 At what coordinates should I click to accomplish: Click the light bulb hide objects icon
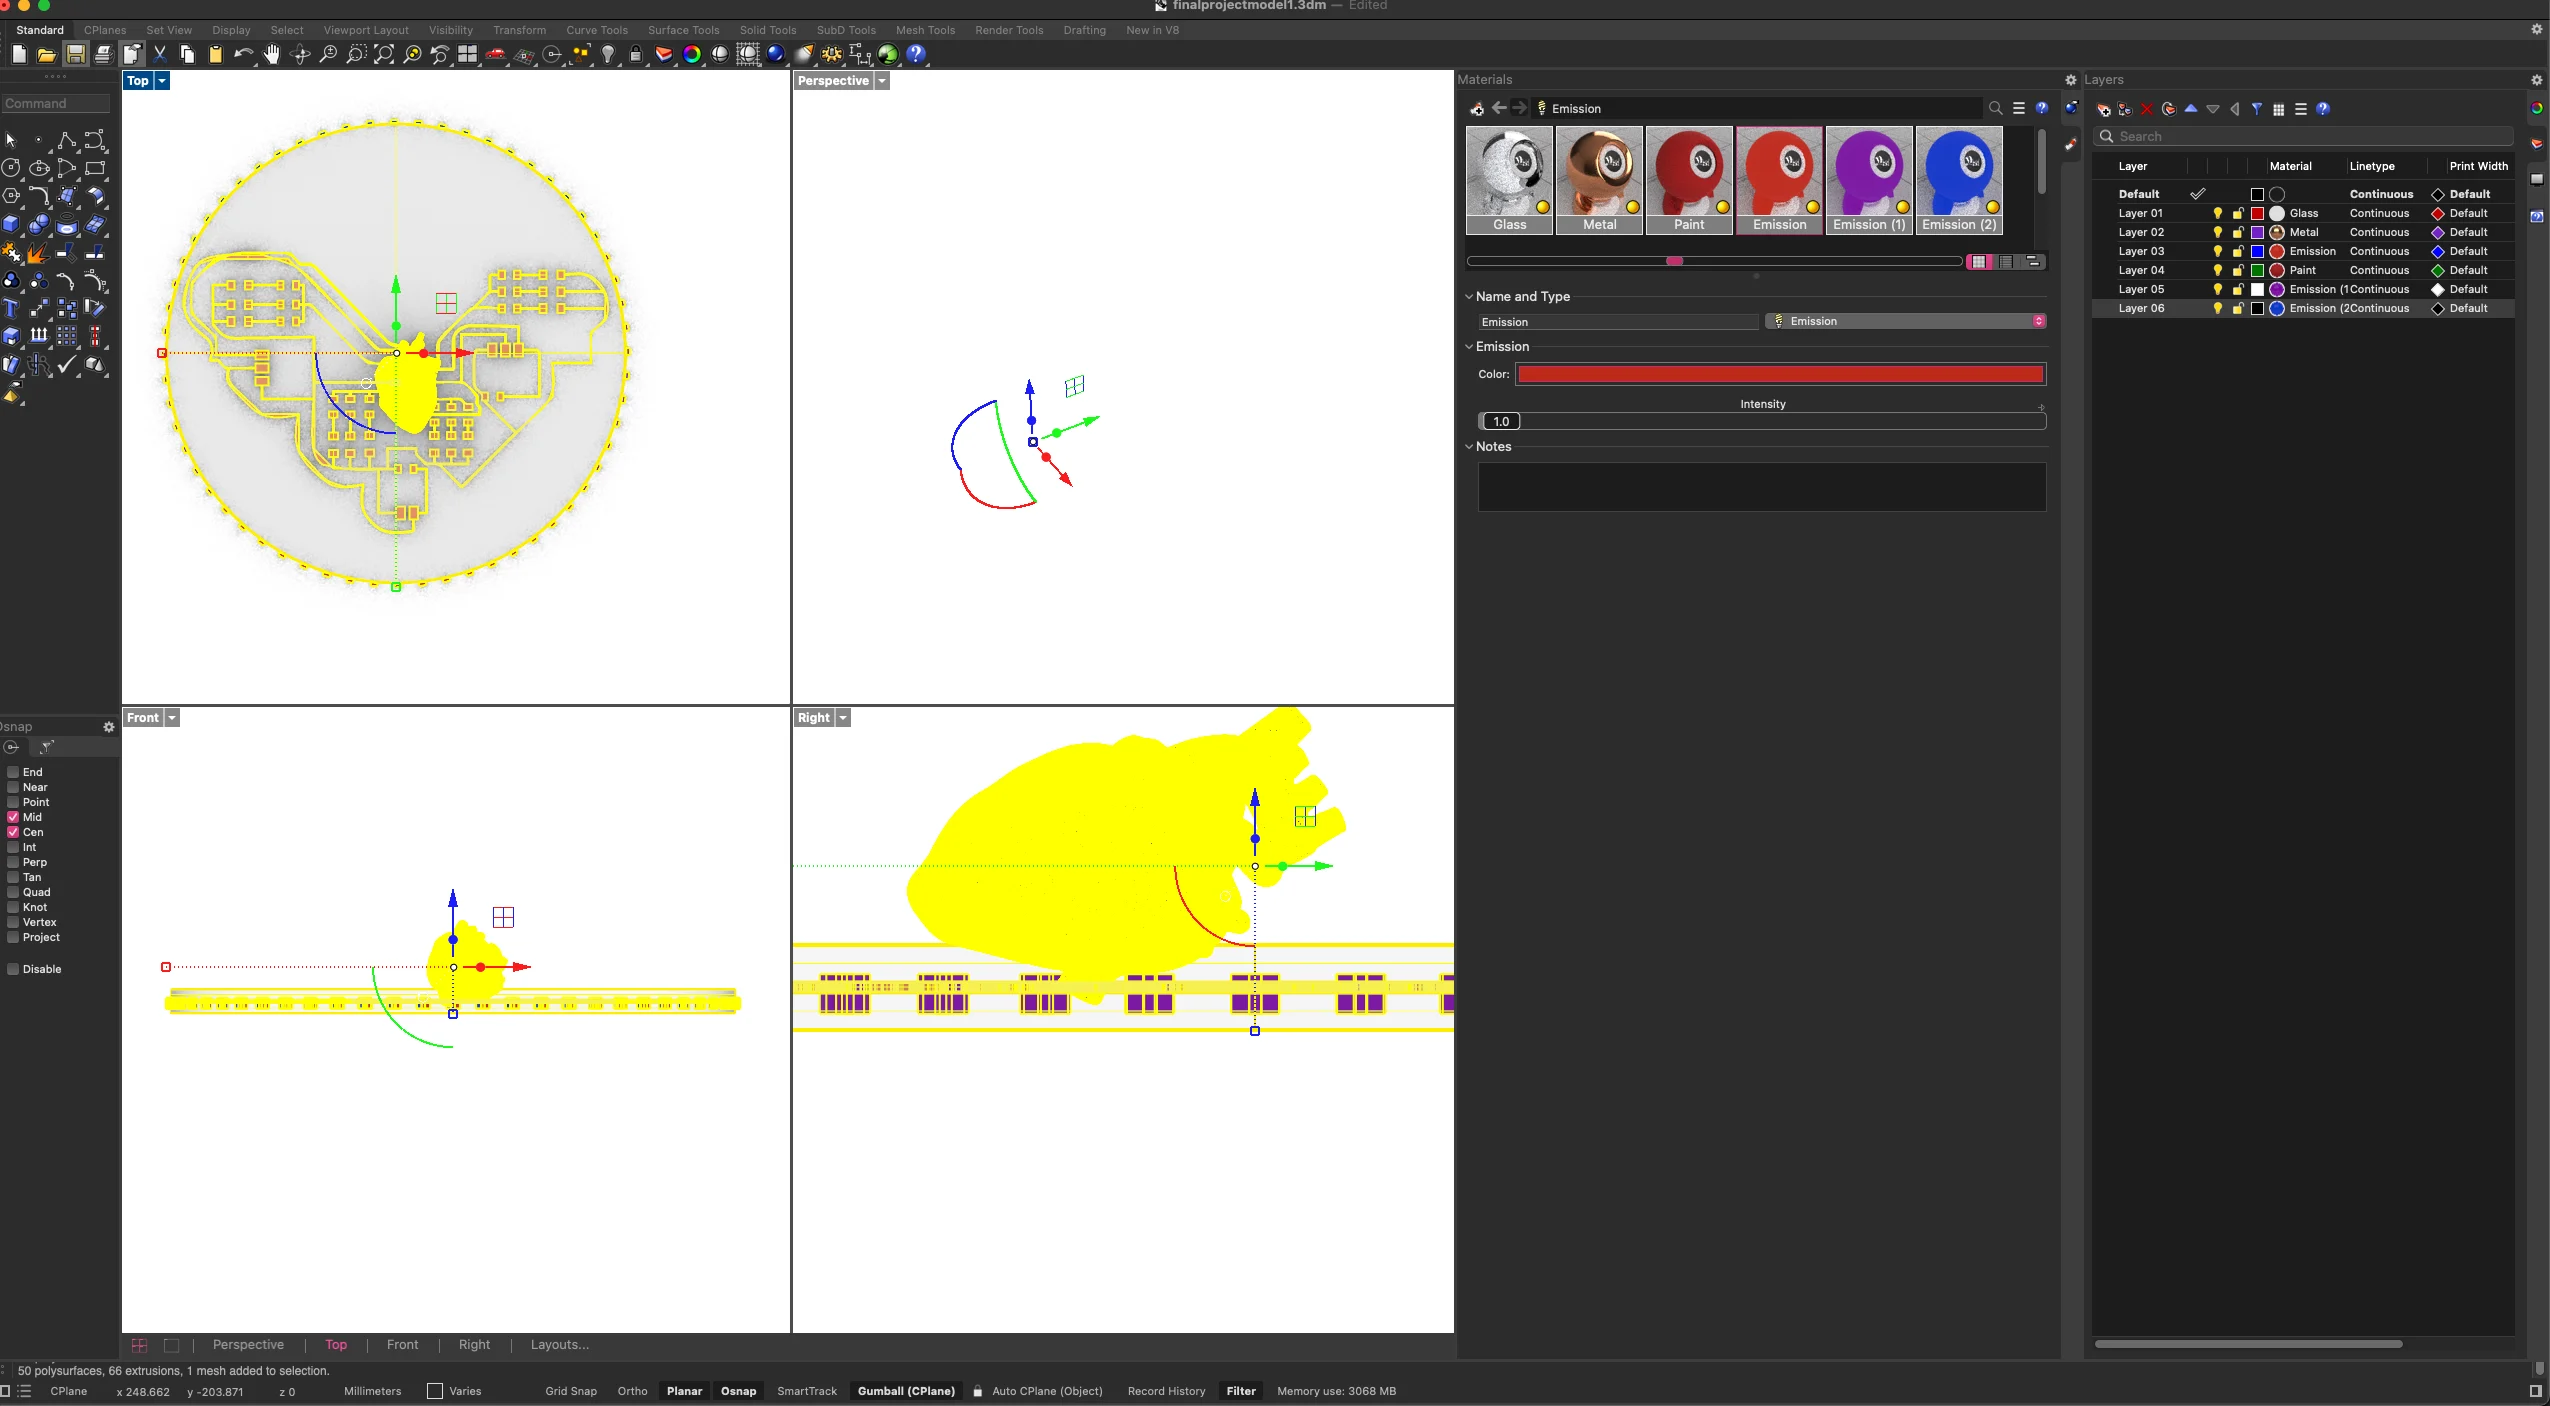click(x=608, y=55)
